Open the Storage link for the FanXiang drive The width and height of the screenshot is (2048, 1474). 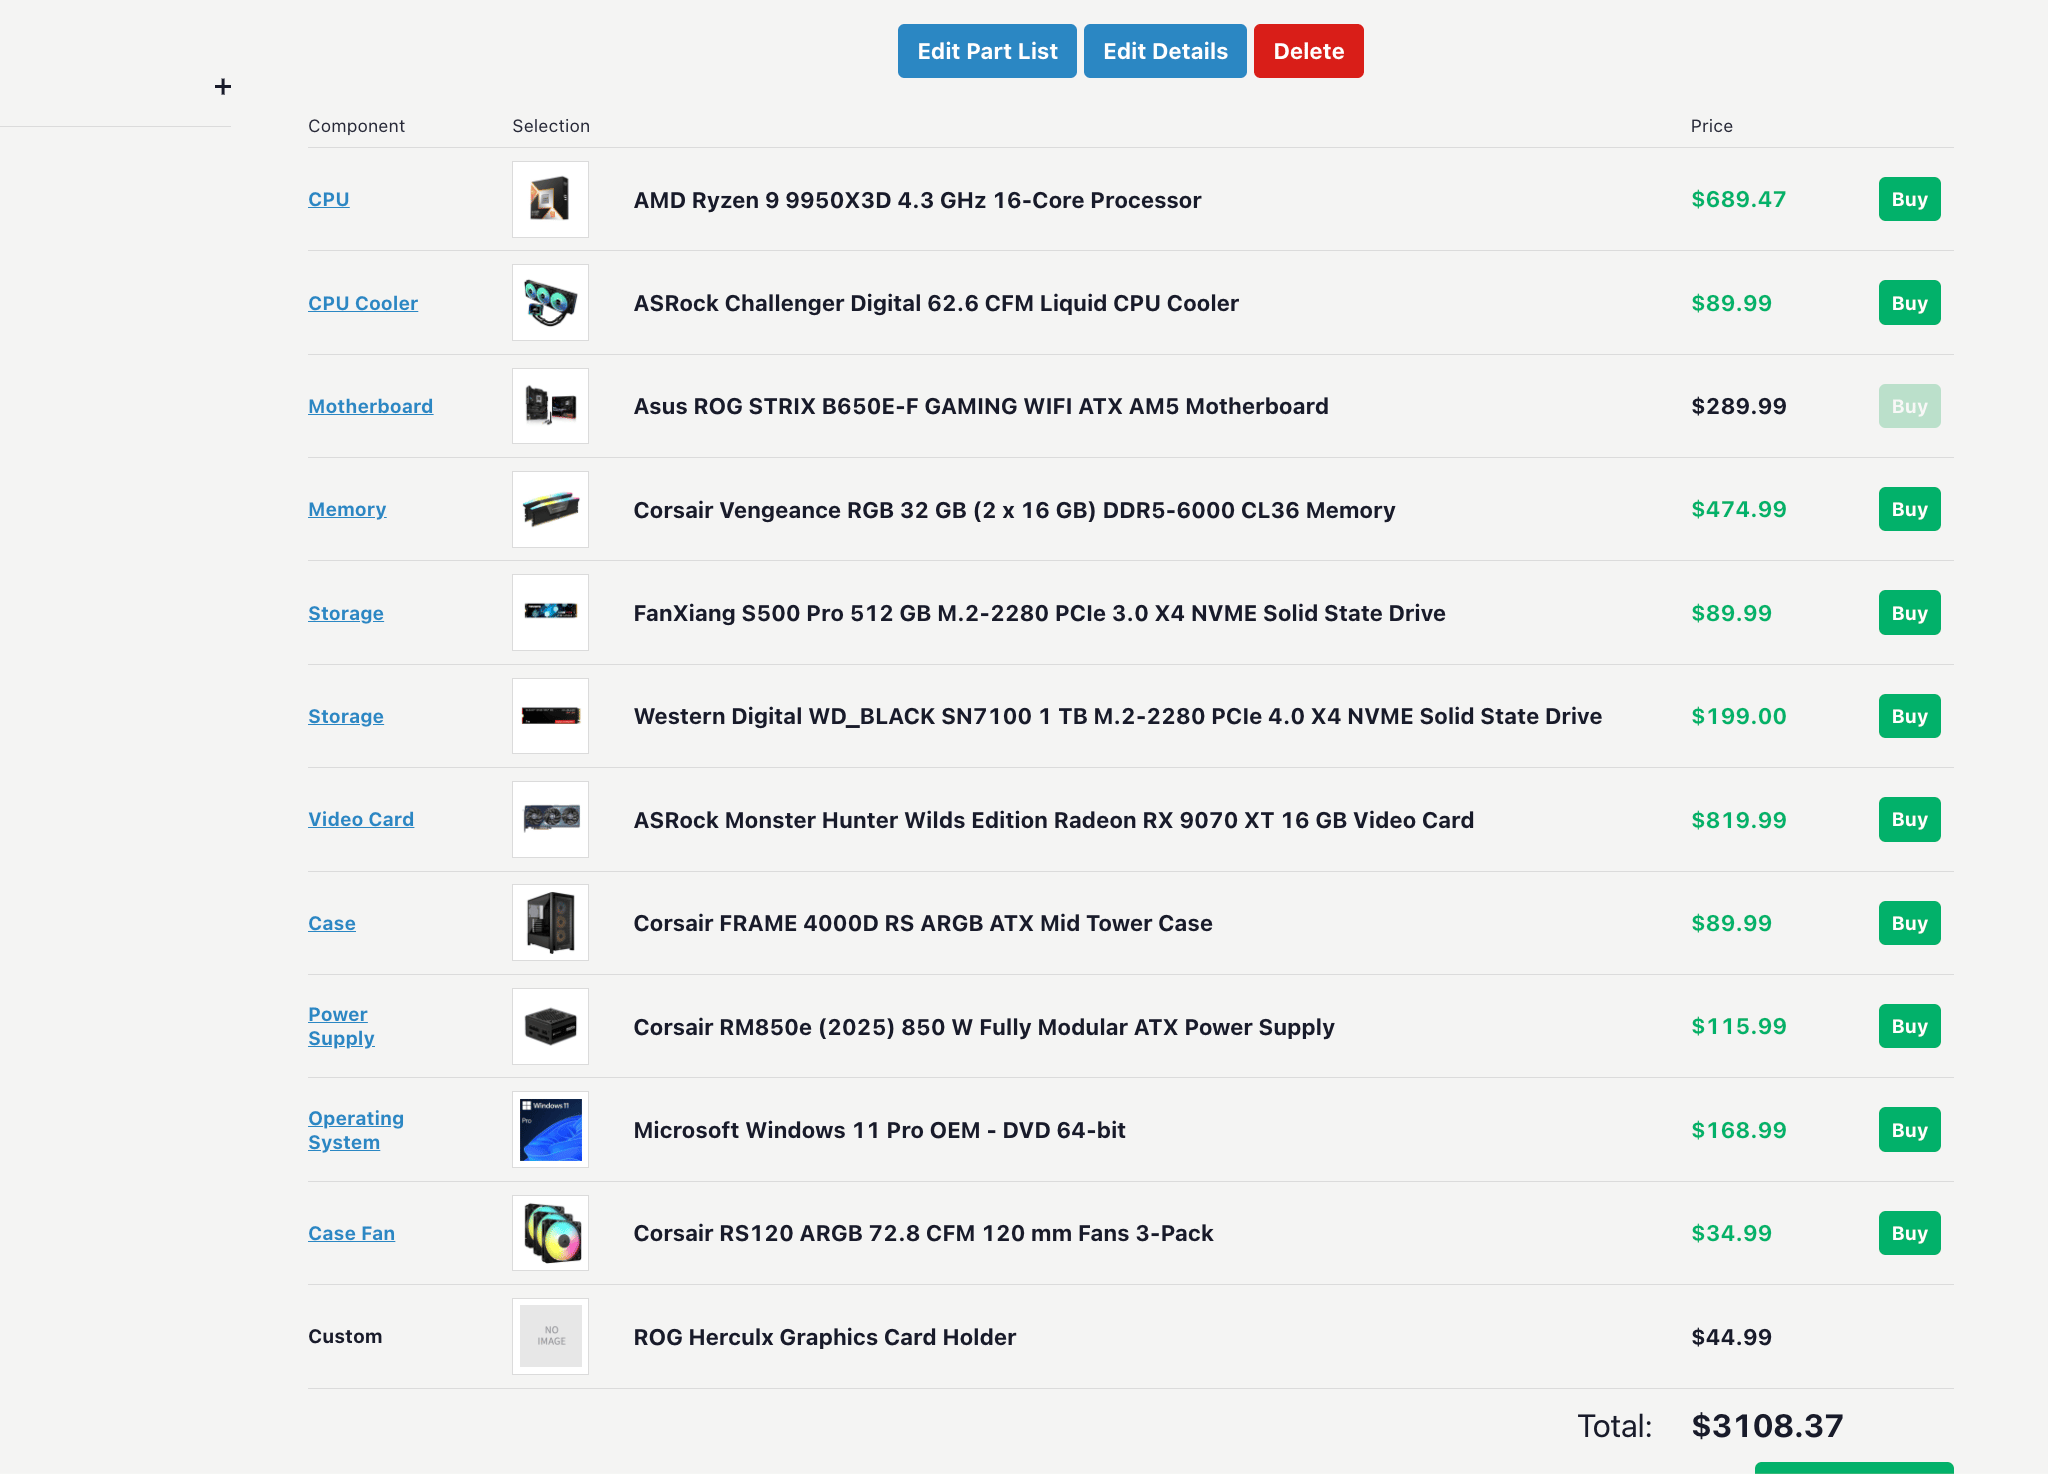click(345, 613)
